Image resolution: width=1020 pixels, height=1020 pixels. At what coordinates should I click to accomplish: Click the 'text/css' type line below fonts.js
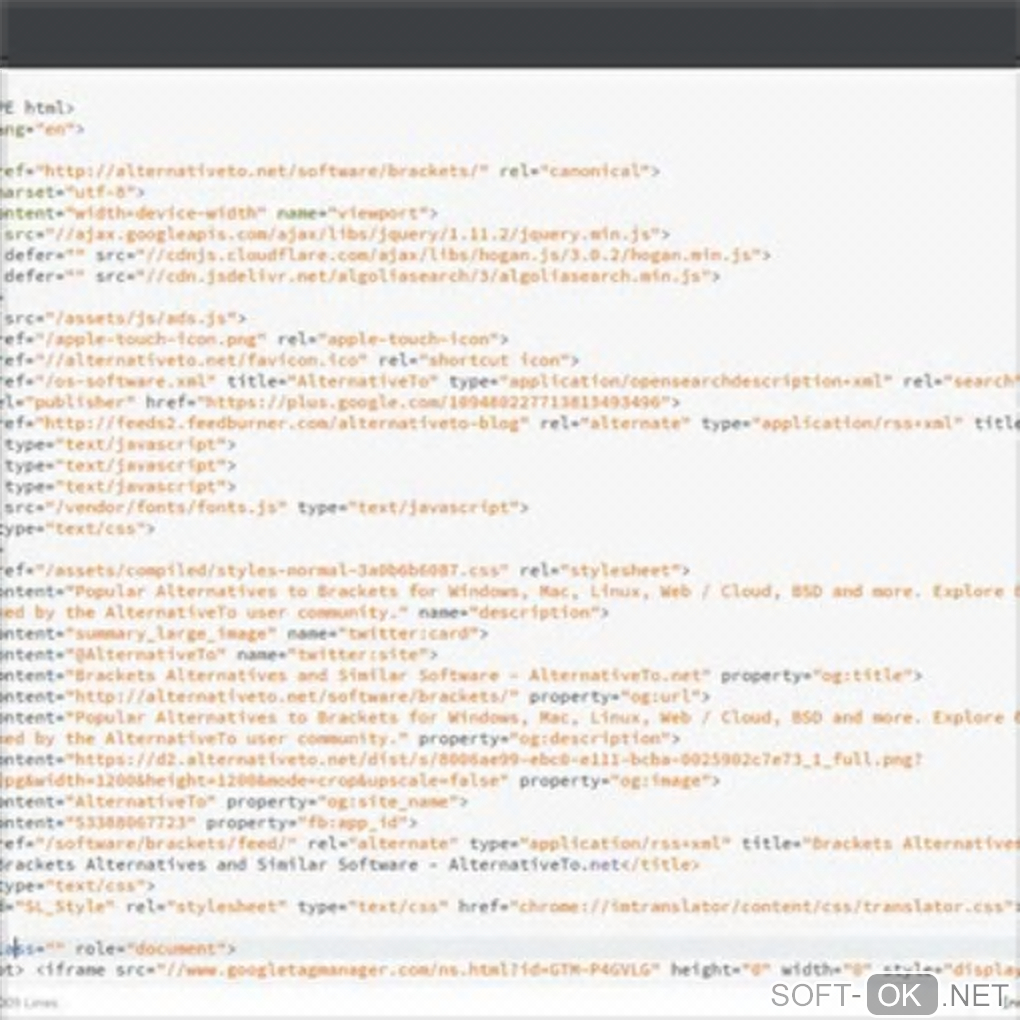tap(78, 528)
